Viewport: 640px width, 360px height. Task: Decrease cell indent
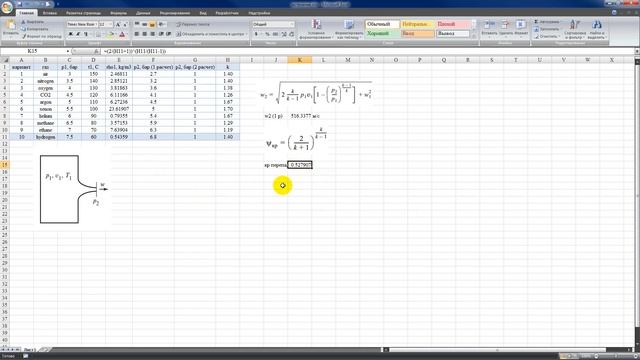(x=161, y=34)
